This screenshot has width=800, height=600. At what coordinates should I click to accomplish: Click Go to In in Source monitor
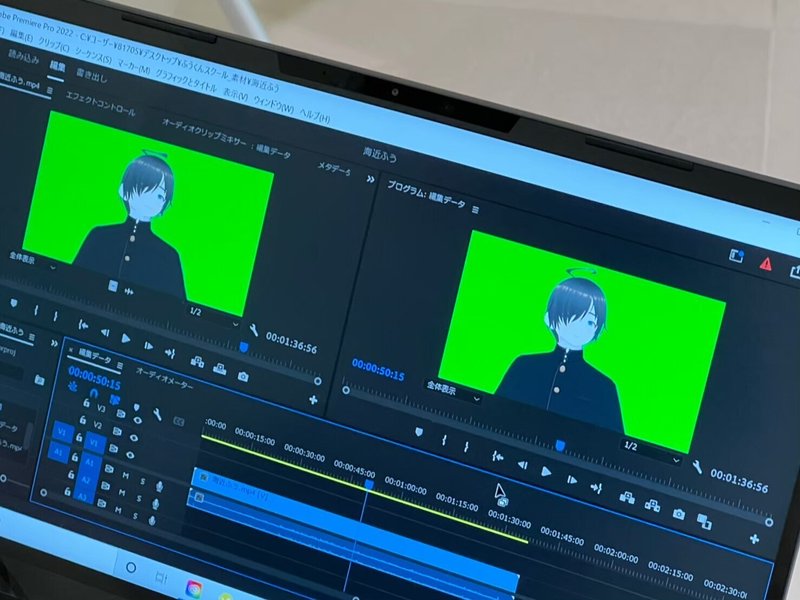point(83,325)
